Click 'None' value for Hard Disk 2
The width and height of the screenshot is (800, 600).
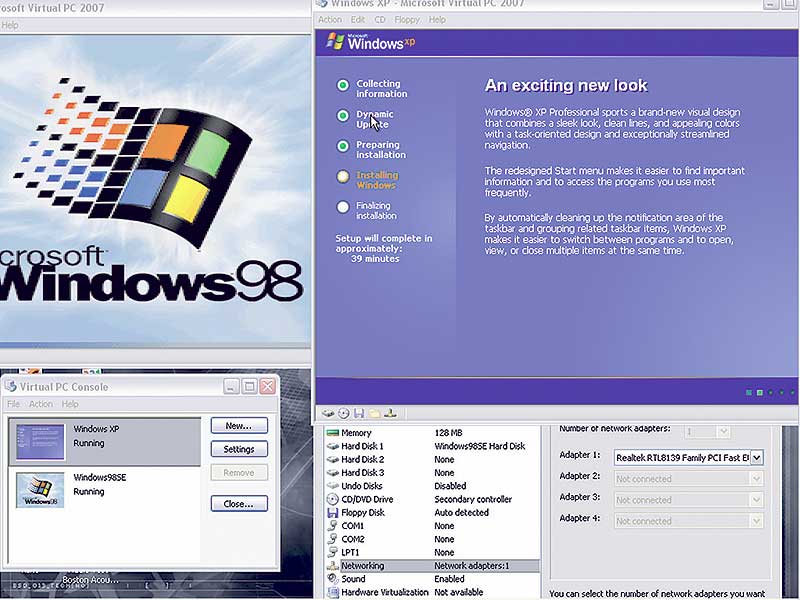click(444, 459)
